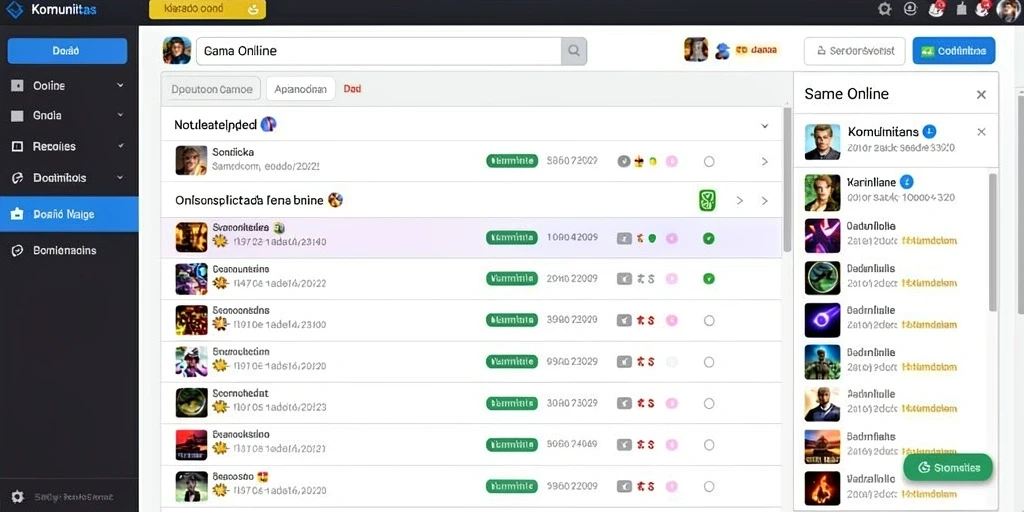Click the gray flag icon in Soornohedat row
Image resolution: width=1024 pixels, height=512 pixels.
(x=624, y=404)
